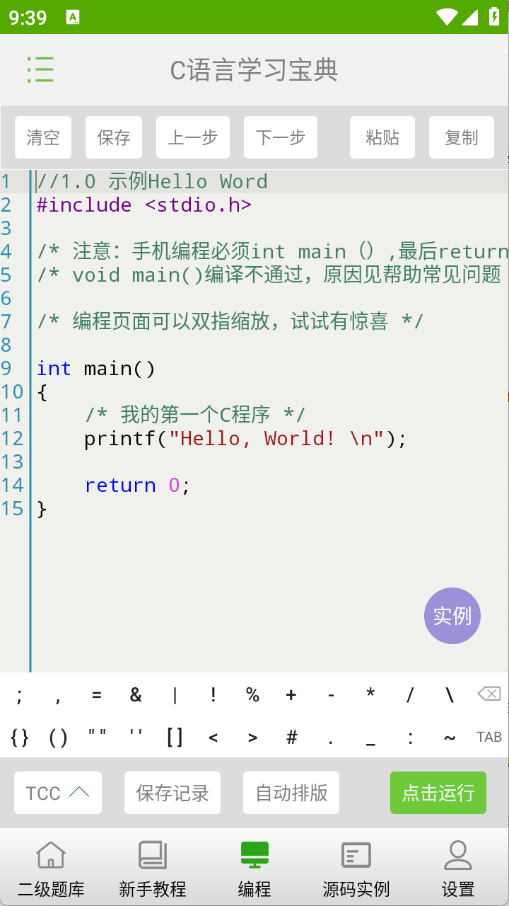Insert double quotes key
The width and height of the screenshot is (509, 906).
tap(96, 735)
